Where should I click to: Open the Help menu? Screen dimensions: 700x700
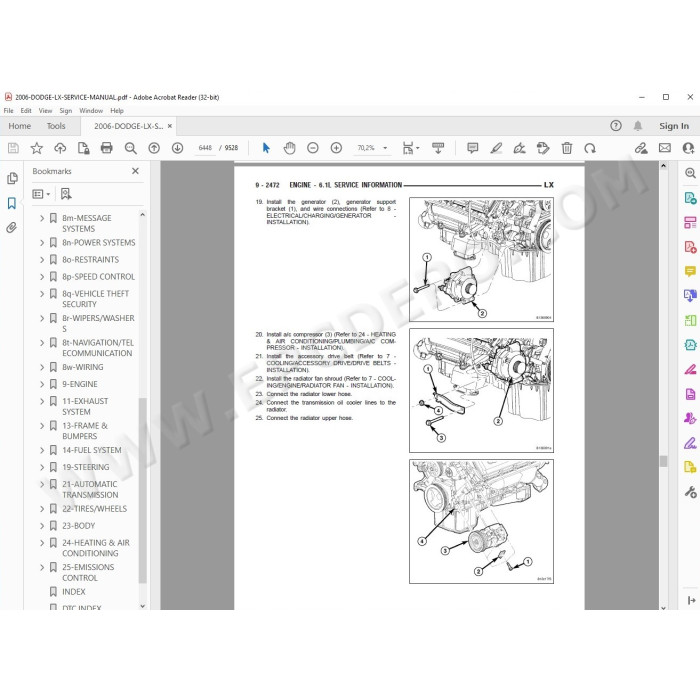117,111
